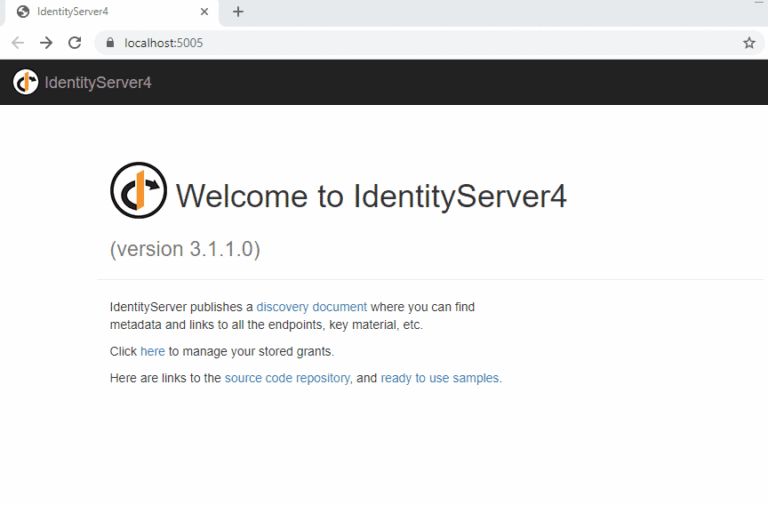The image size is (768, 505).
Task: Close the IdentityServer4 tab
Action: pos(204,12)
